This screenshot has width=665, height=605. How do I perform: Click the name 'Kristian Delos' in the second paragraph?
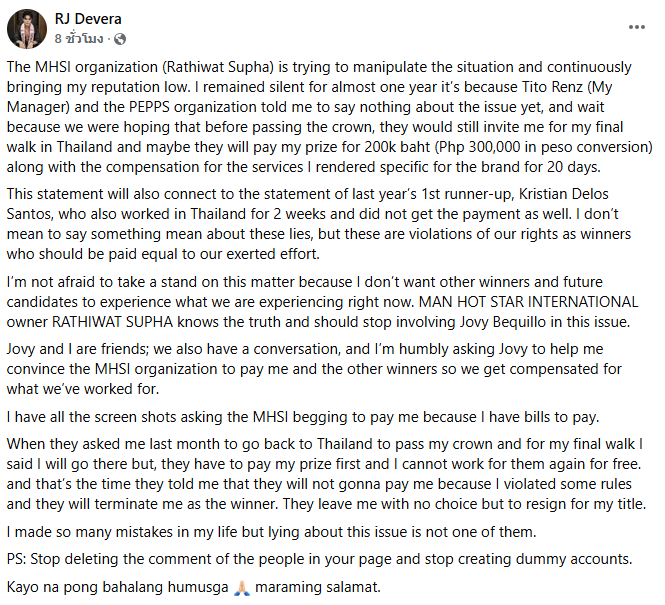click(x=564, y=194)
